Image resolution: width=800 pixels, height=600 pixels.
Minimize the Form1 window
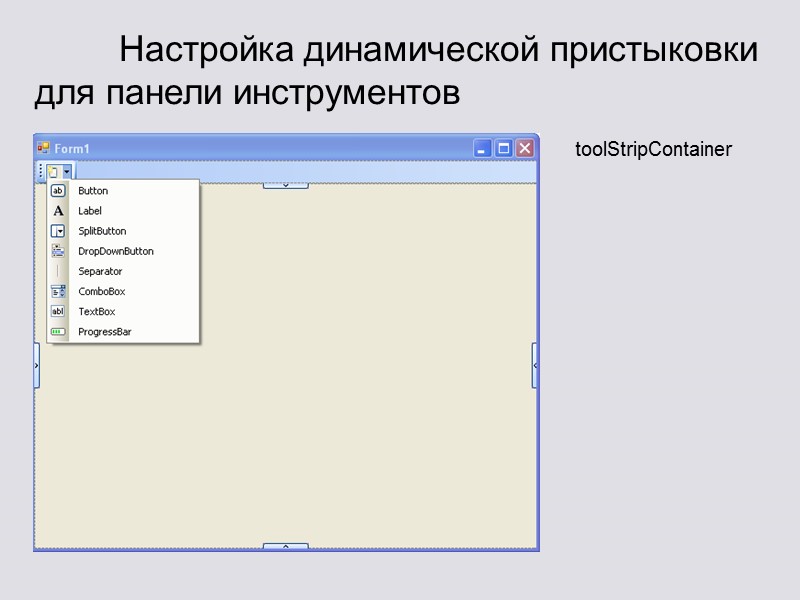pyautogui.click(x=482, y=148)
